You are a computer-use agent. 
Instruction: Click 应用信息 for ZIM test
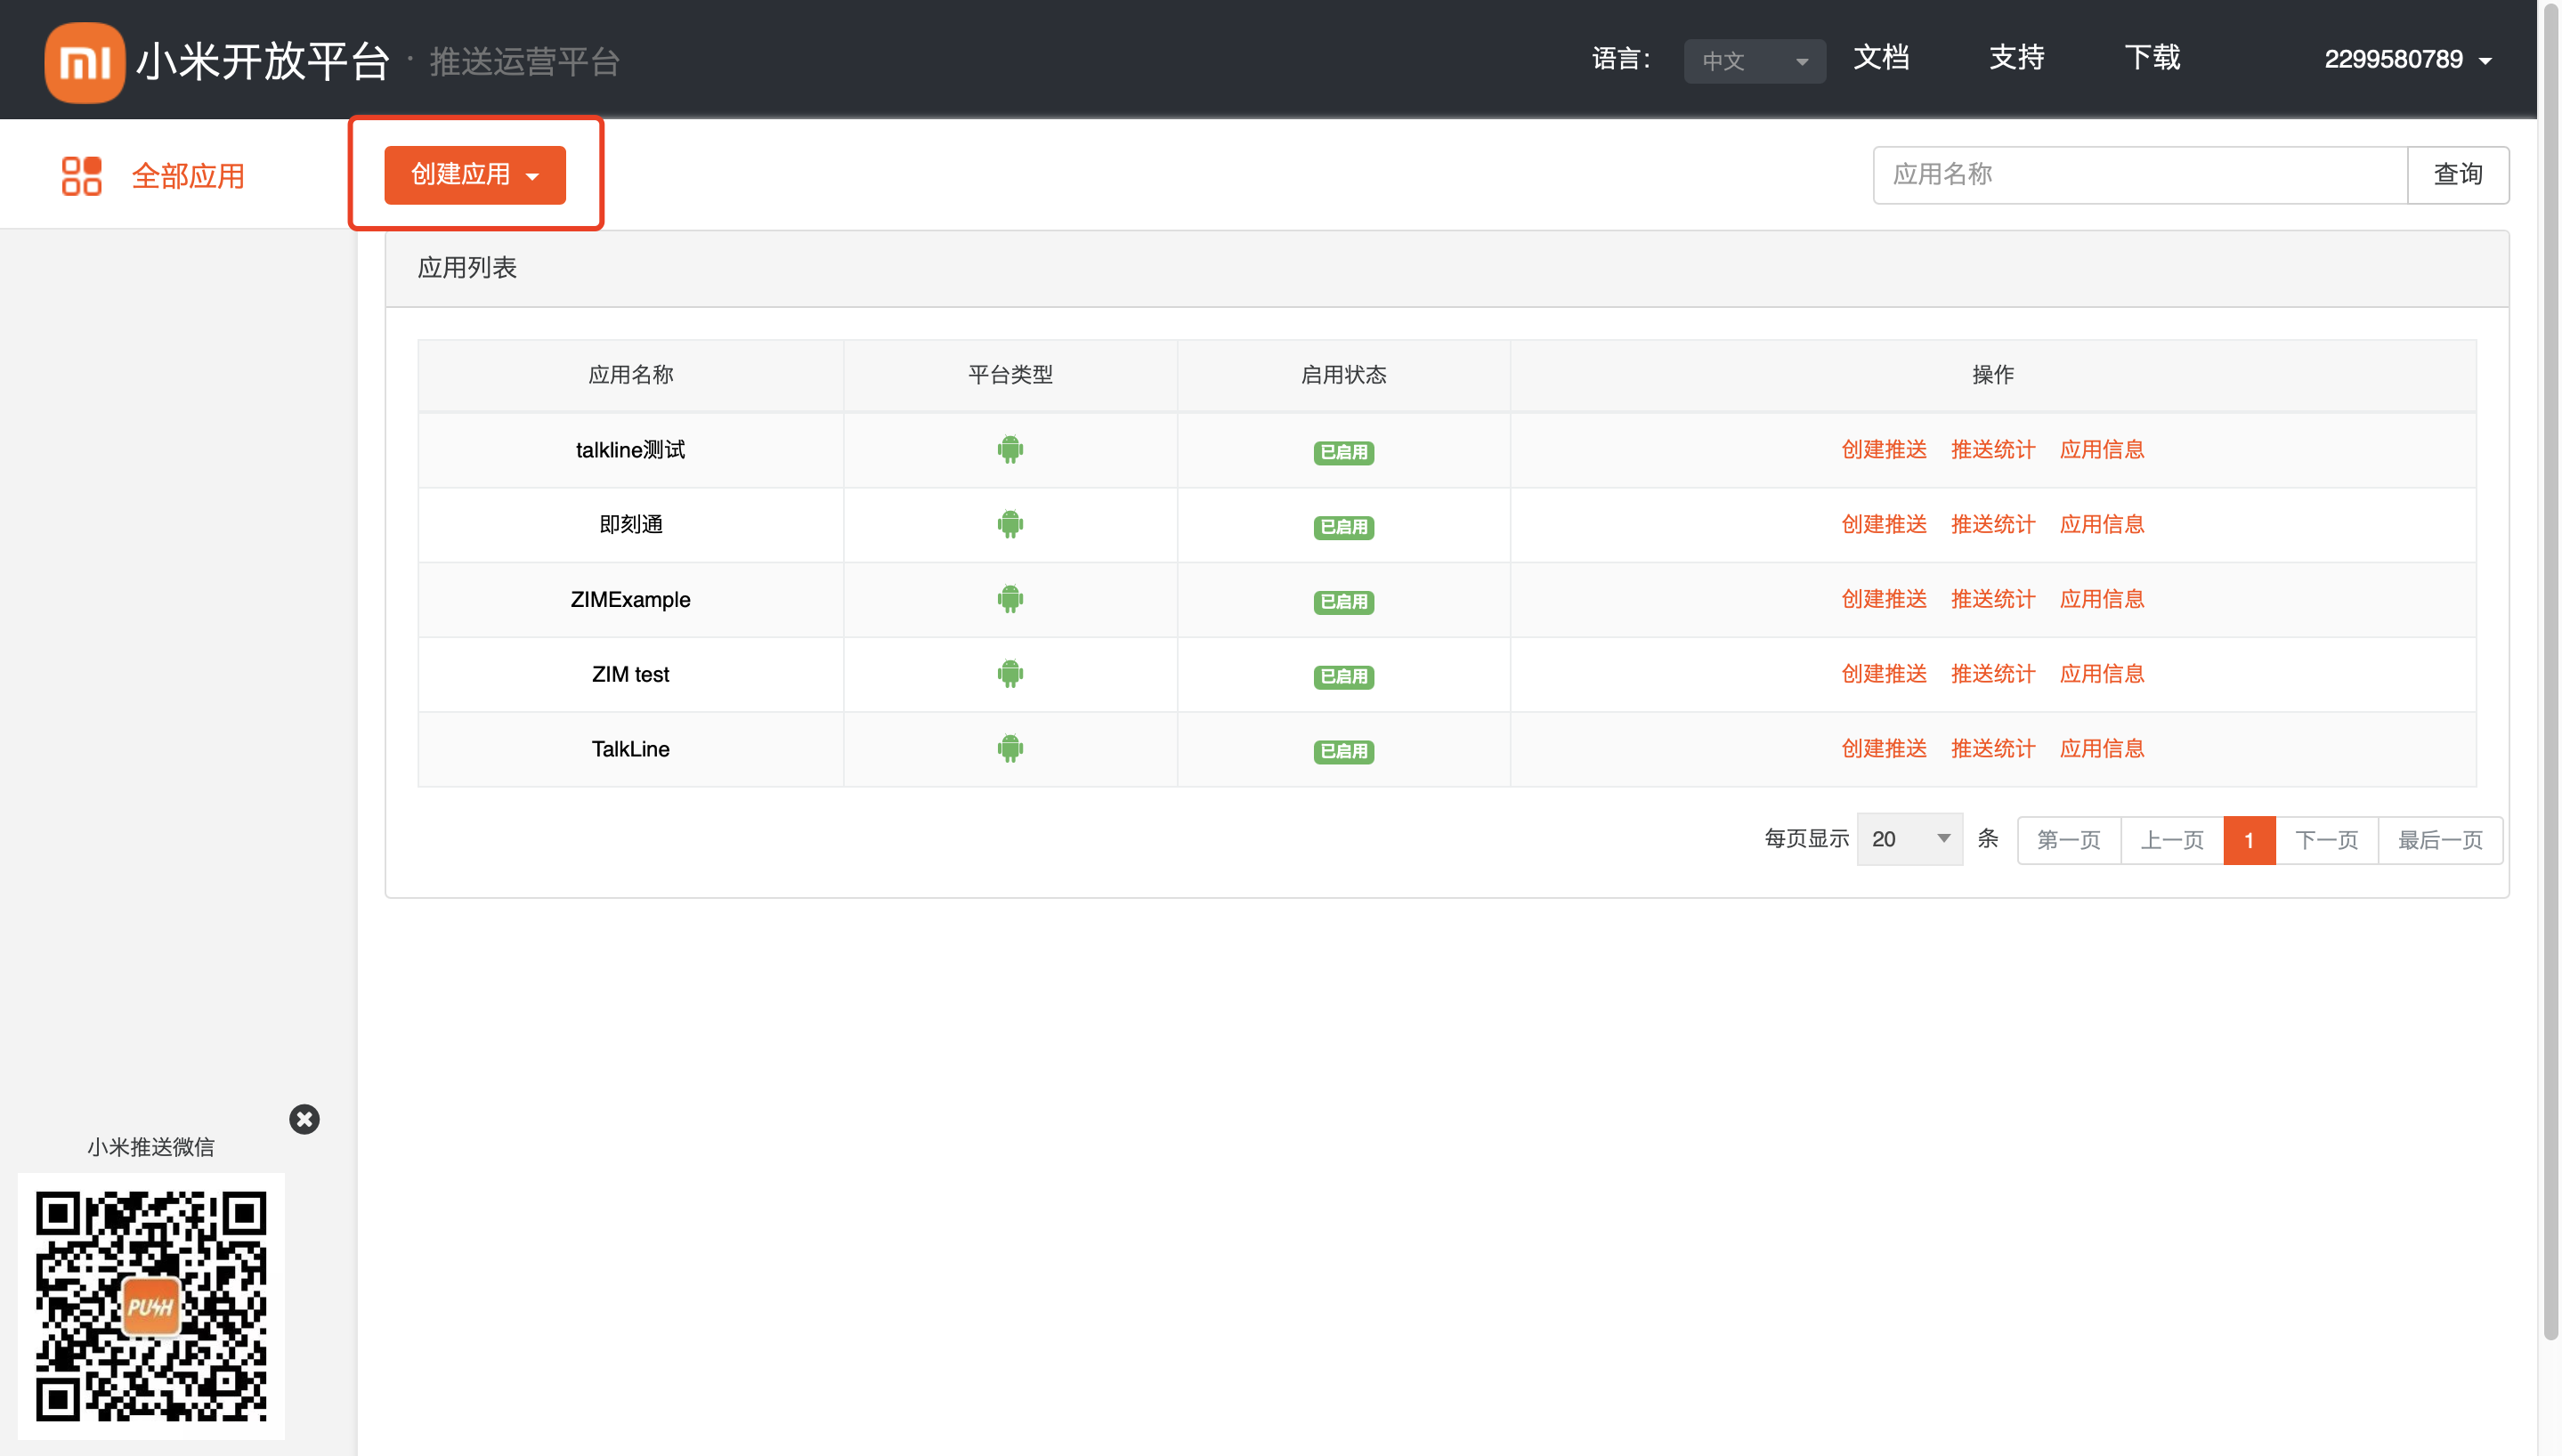2102,675
